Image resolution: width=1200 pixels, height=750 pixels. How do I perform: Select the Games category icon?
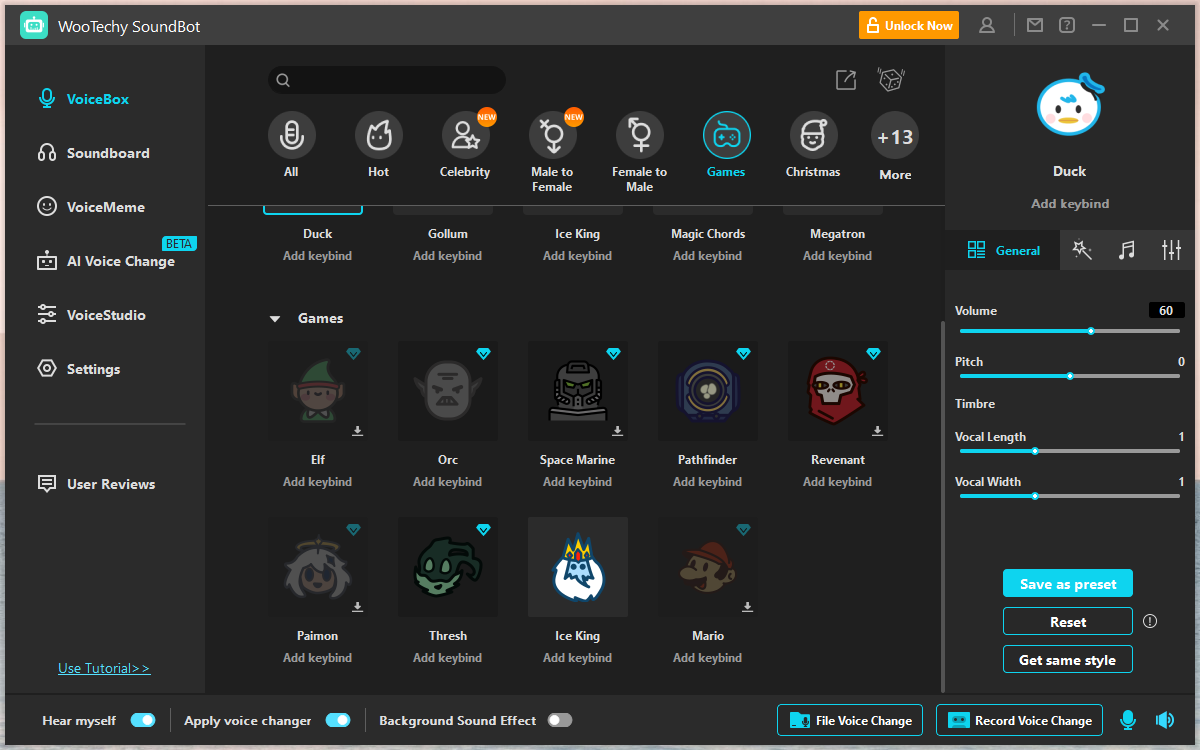coord(727,135)
